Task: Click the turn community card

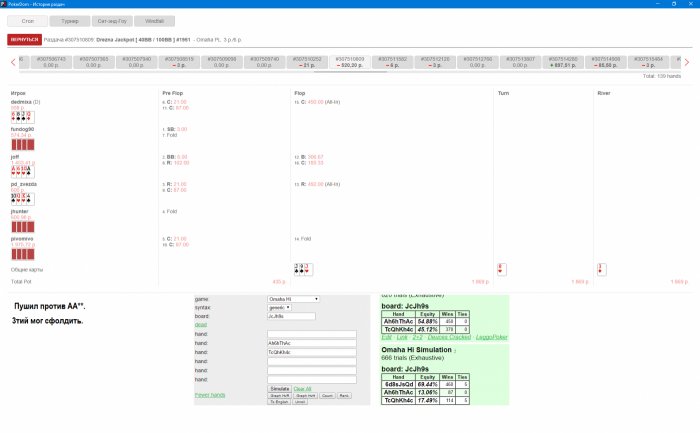Action: click(502, 269)
